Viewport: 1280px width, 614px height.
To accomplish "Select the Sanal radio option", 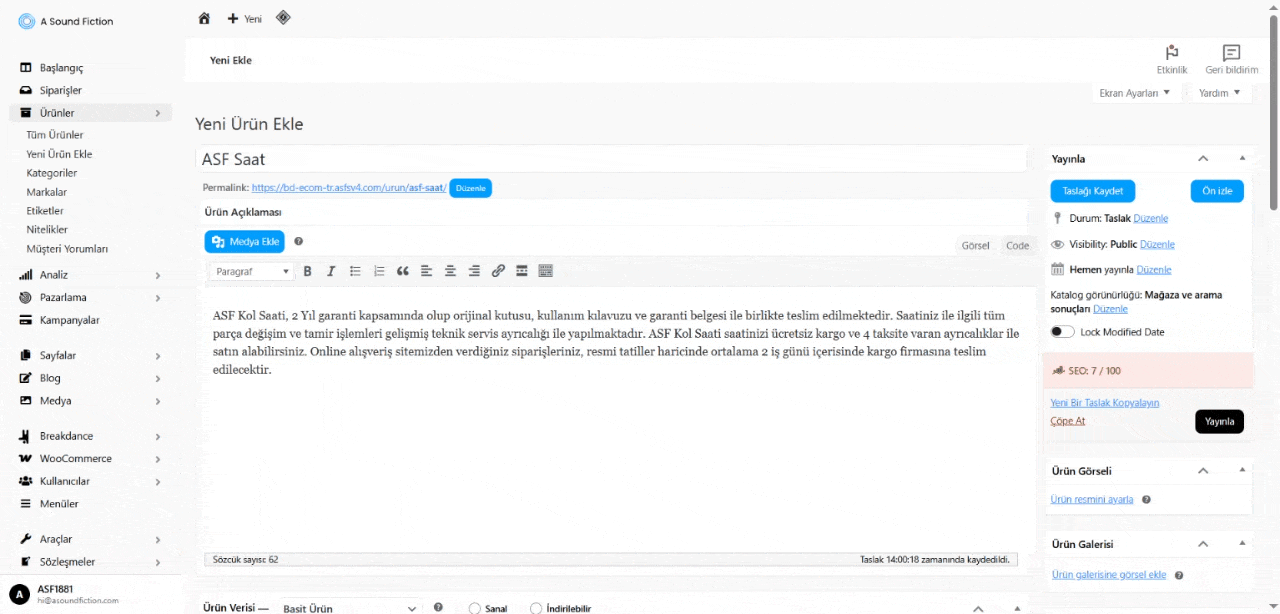I will point(475,608).
